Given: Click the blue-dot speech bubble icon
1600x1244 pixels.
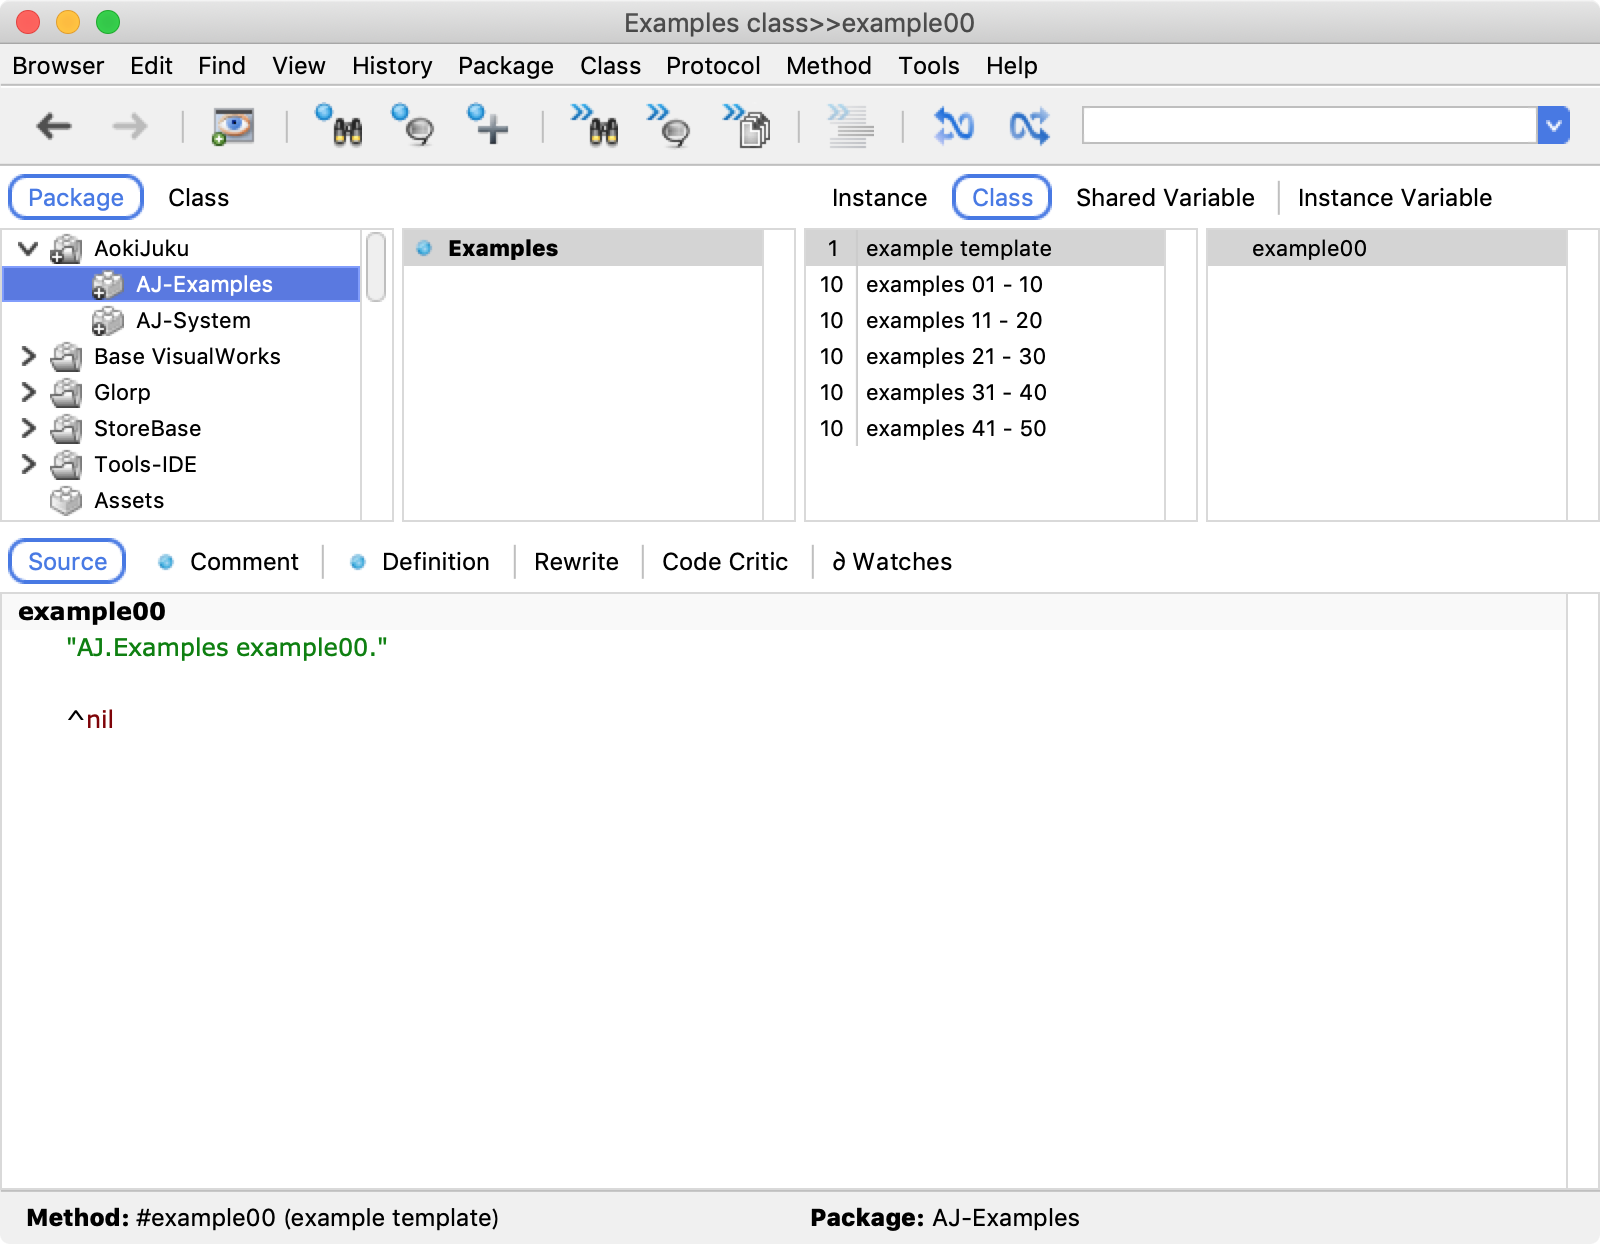Looking at the screenshot, I should point(413,125).
